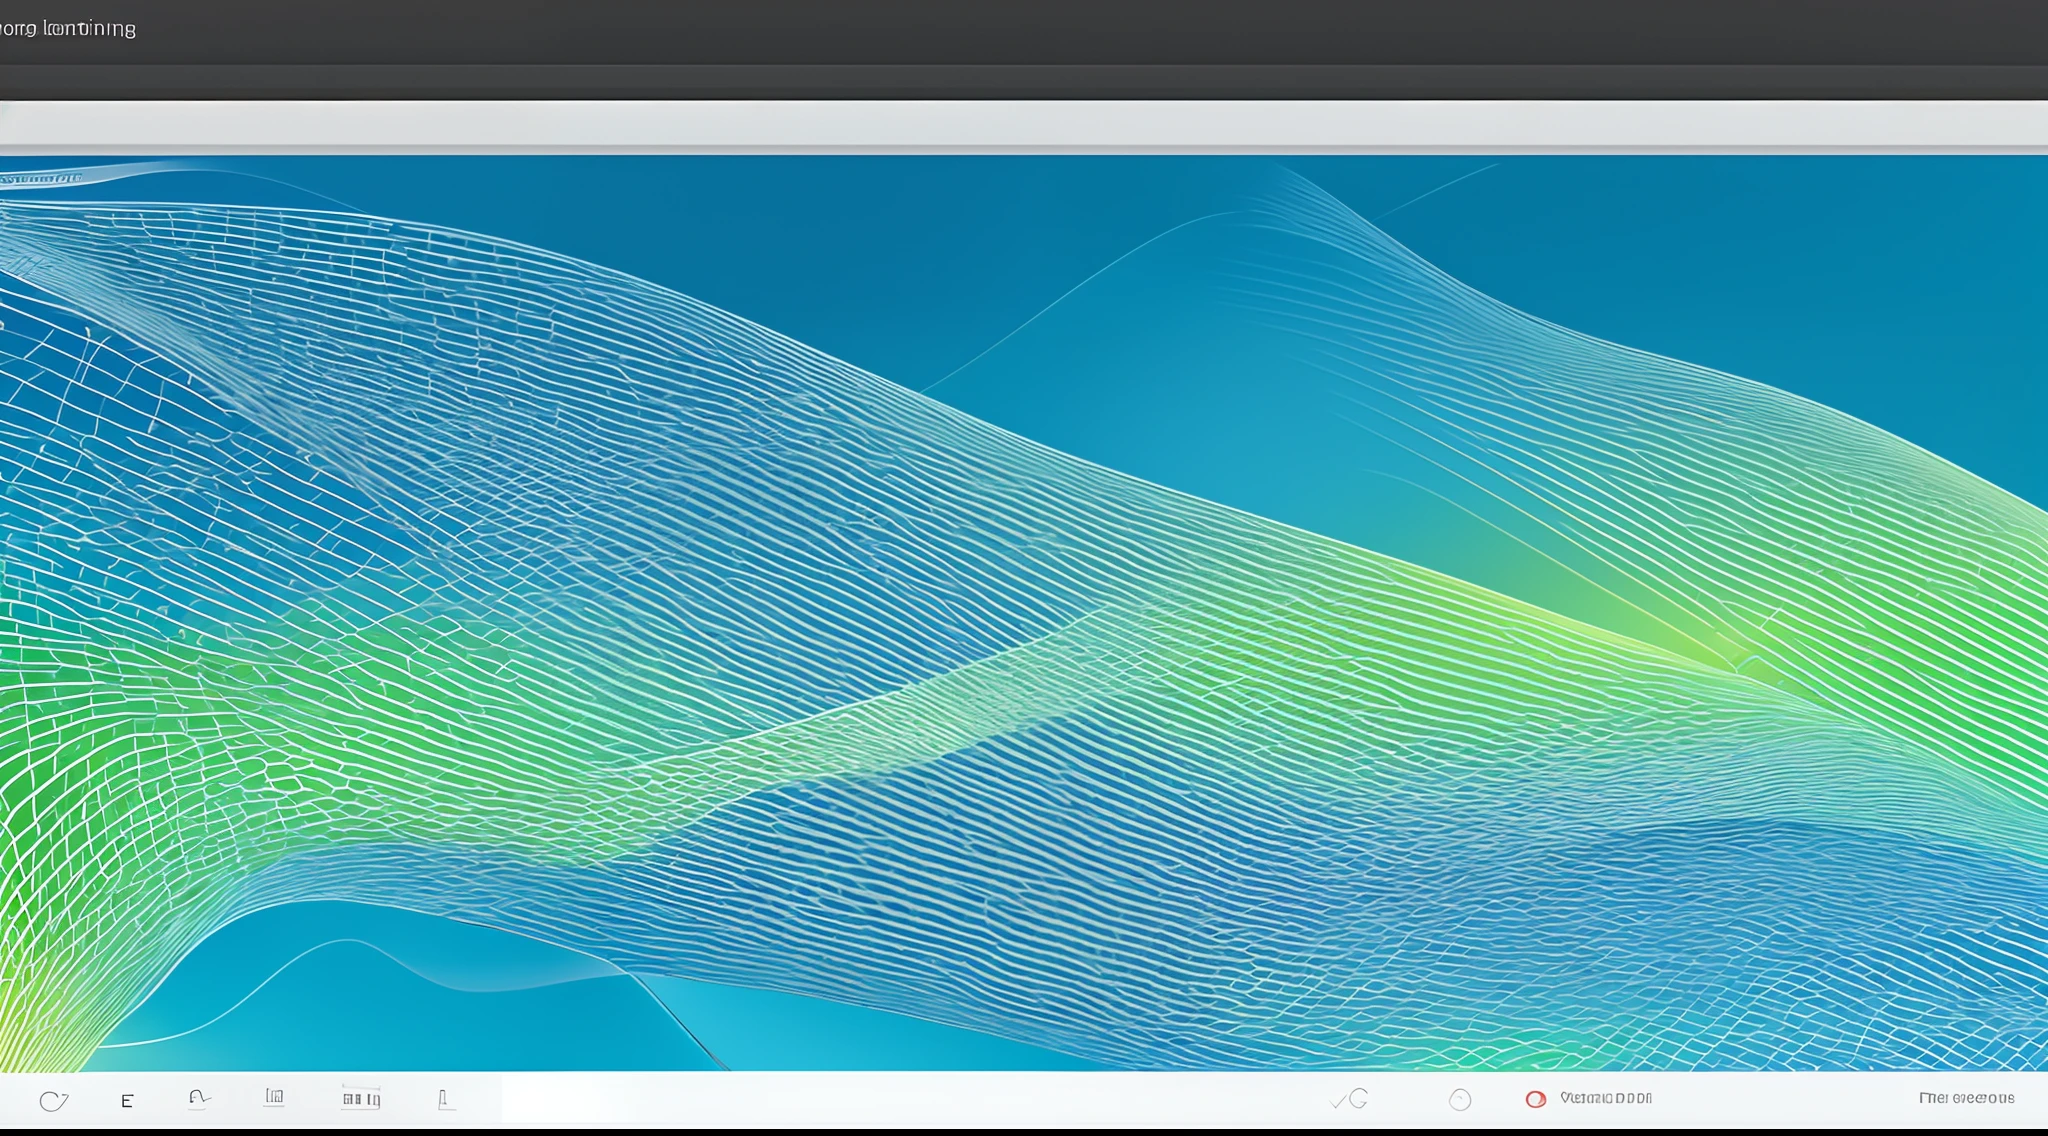Click the wide ruler-like bars icon in bottom toolbar
The width and height of the screenshot is (2048, 1136).
(x=361, y=1098)
